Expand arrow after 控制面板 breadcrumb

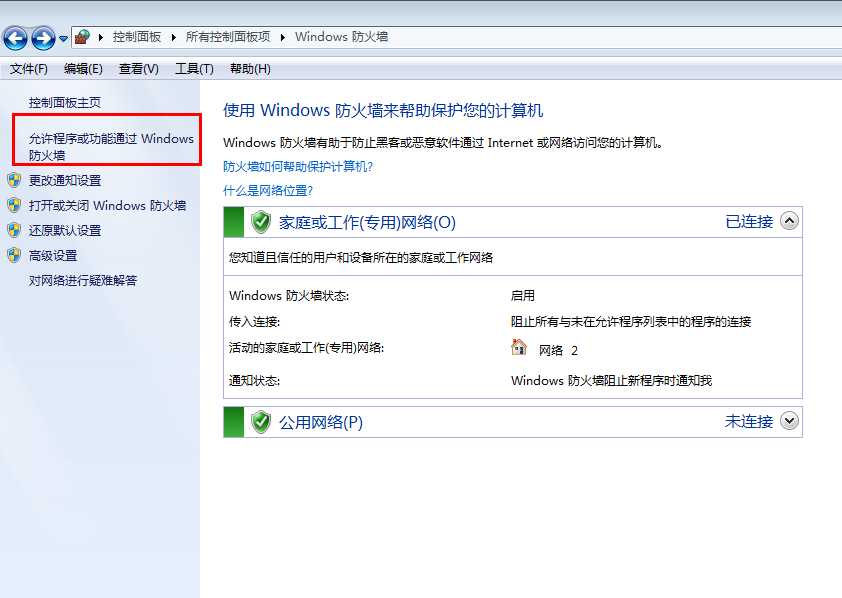coord(173,37)
